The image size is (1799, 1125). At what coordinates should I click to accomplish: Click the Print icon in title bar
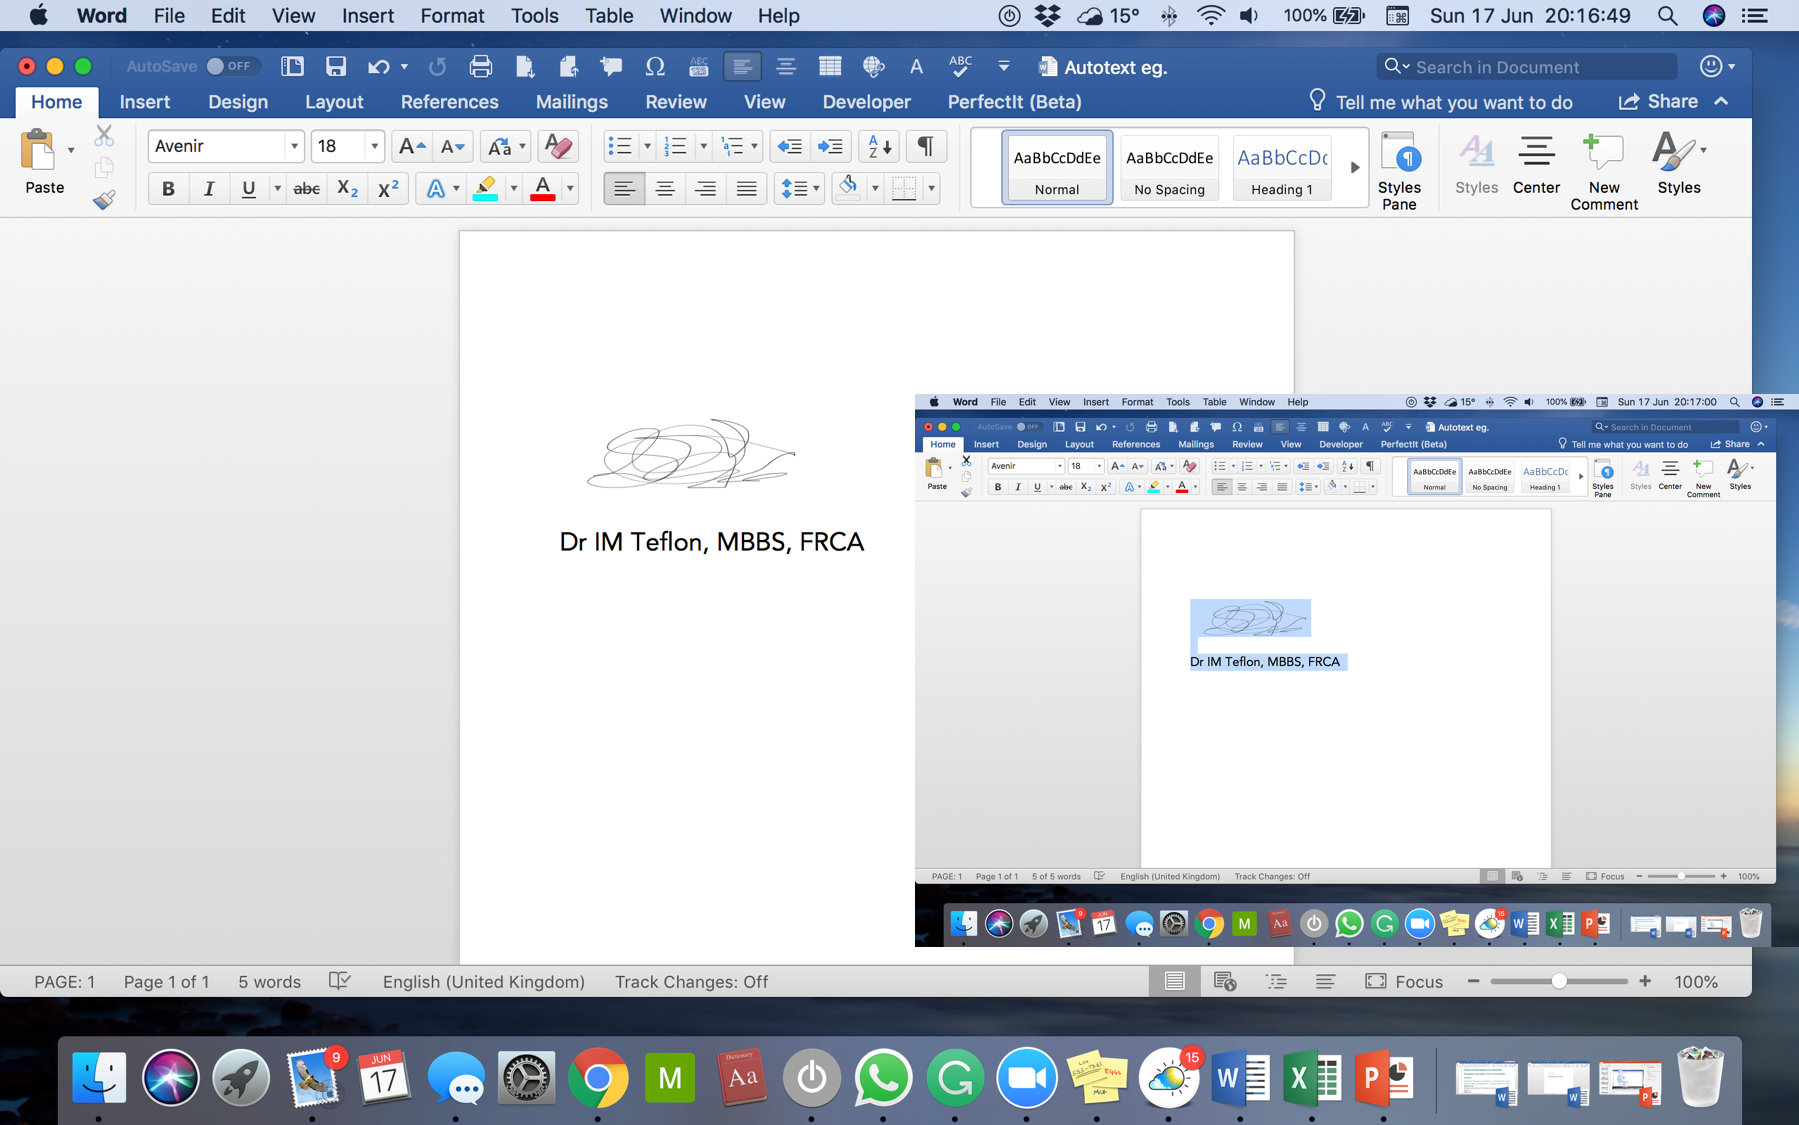(x=481, y=67)
